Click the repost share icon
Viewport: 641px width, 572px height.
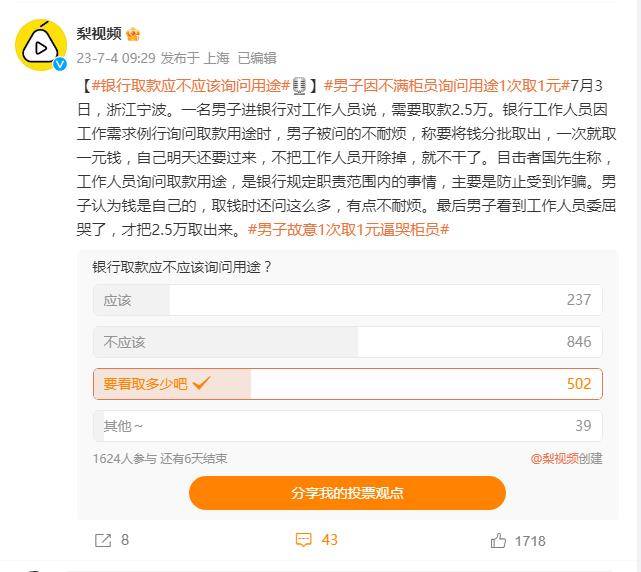tap(103, 541)
